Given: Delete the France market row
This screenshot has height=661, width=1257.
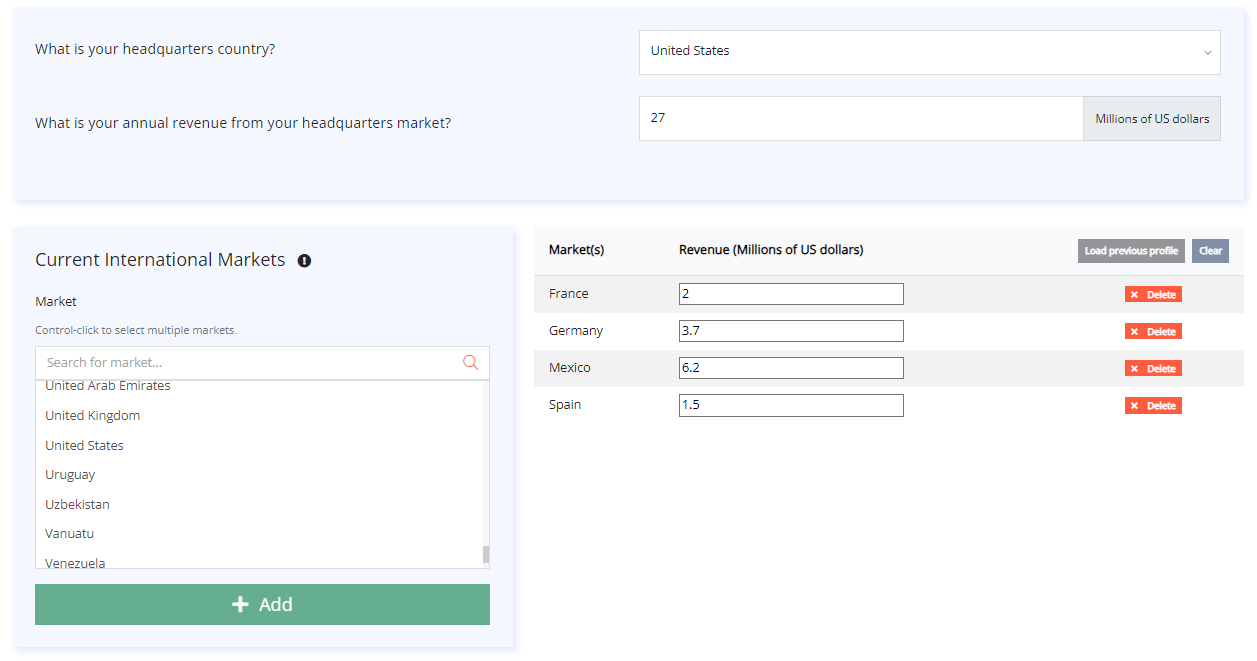Looking at the screenshot, I should [x=1153, y=295].
